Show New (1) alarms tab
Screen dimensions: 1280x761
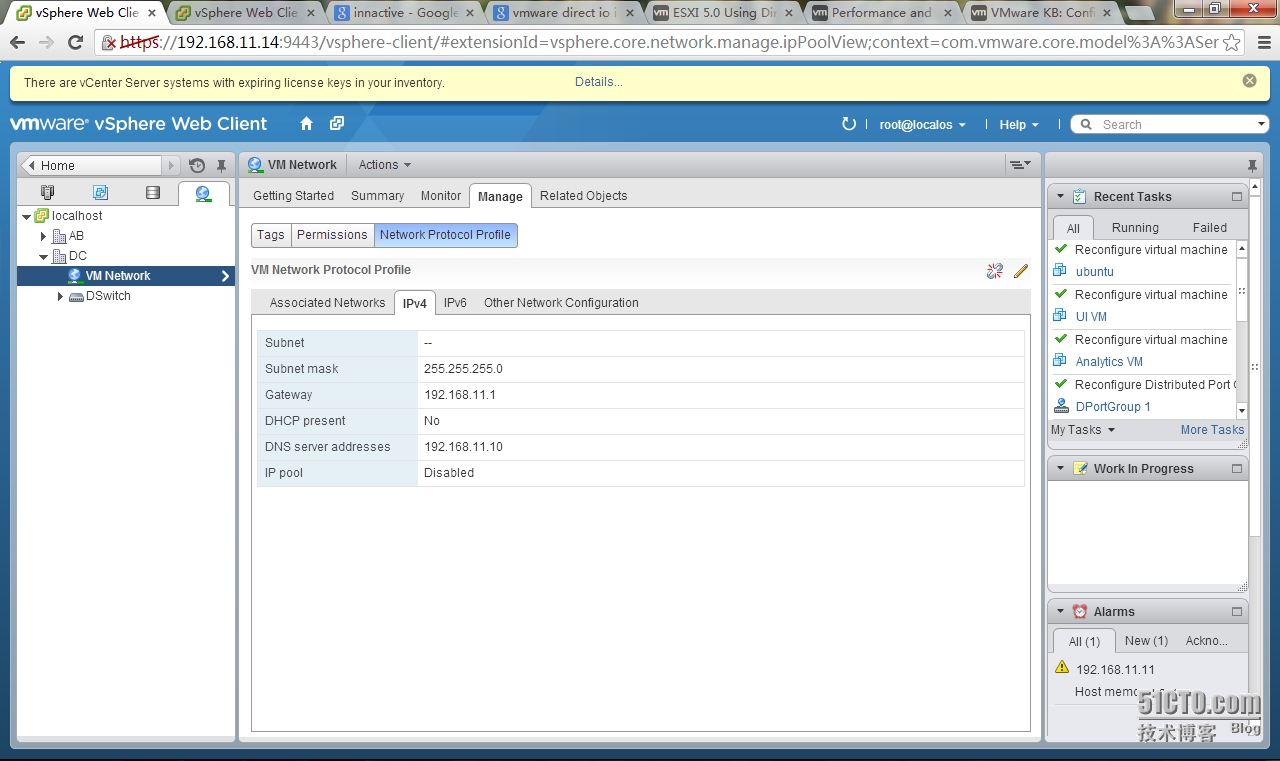(x=1146, y=641)
